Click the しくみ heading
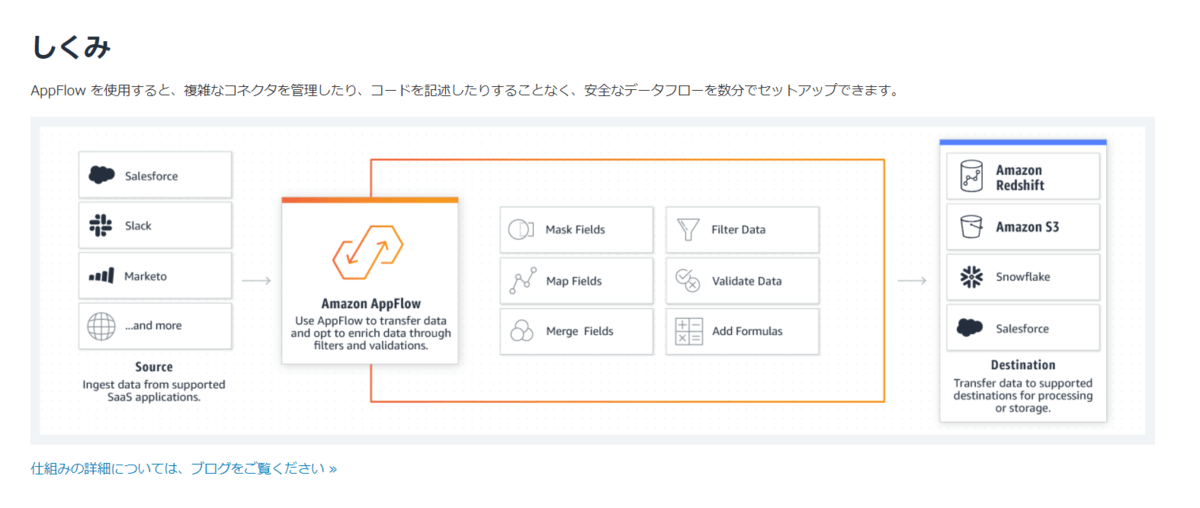Screen dimensions: 1200x508 [x=71, y=46]
